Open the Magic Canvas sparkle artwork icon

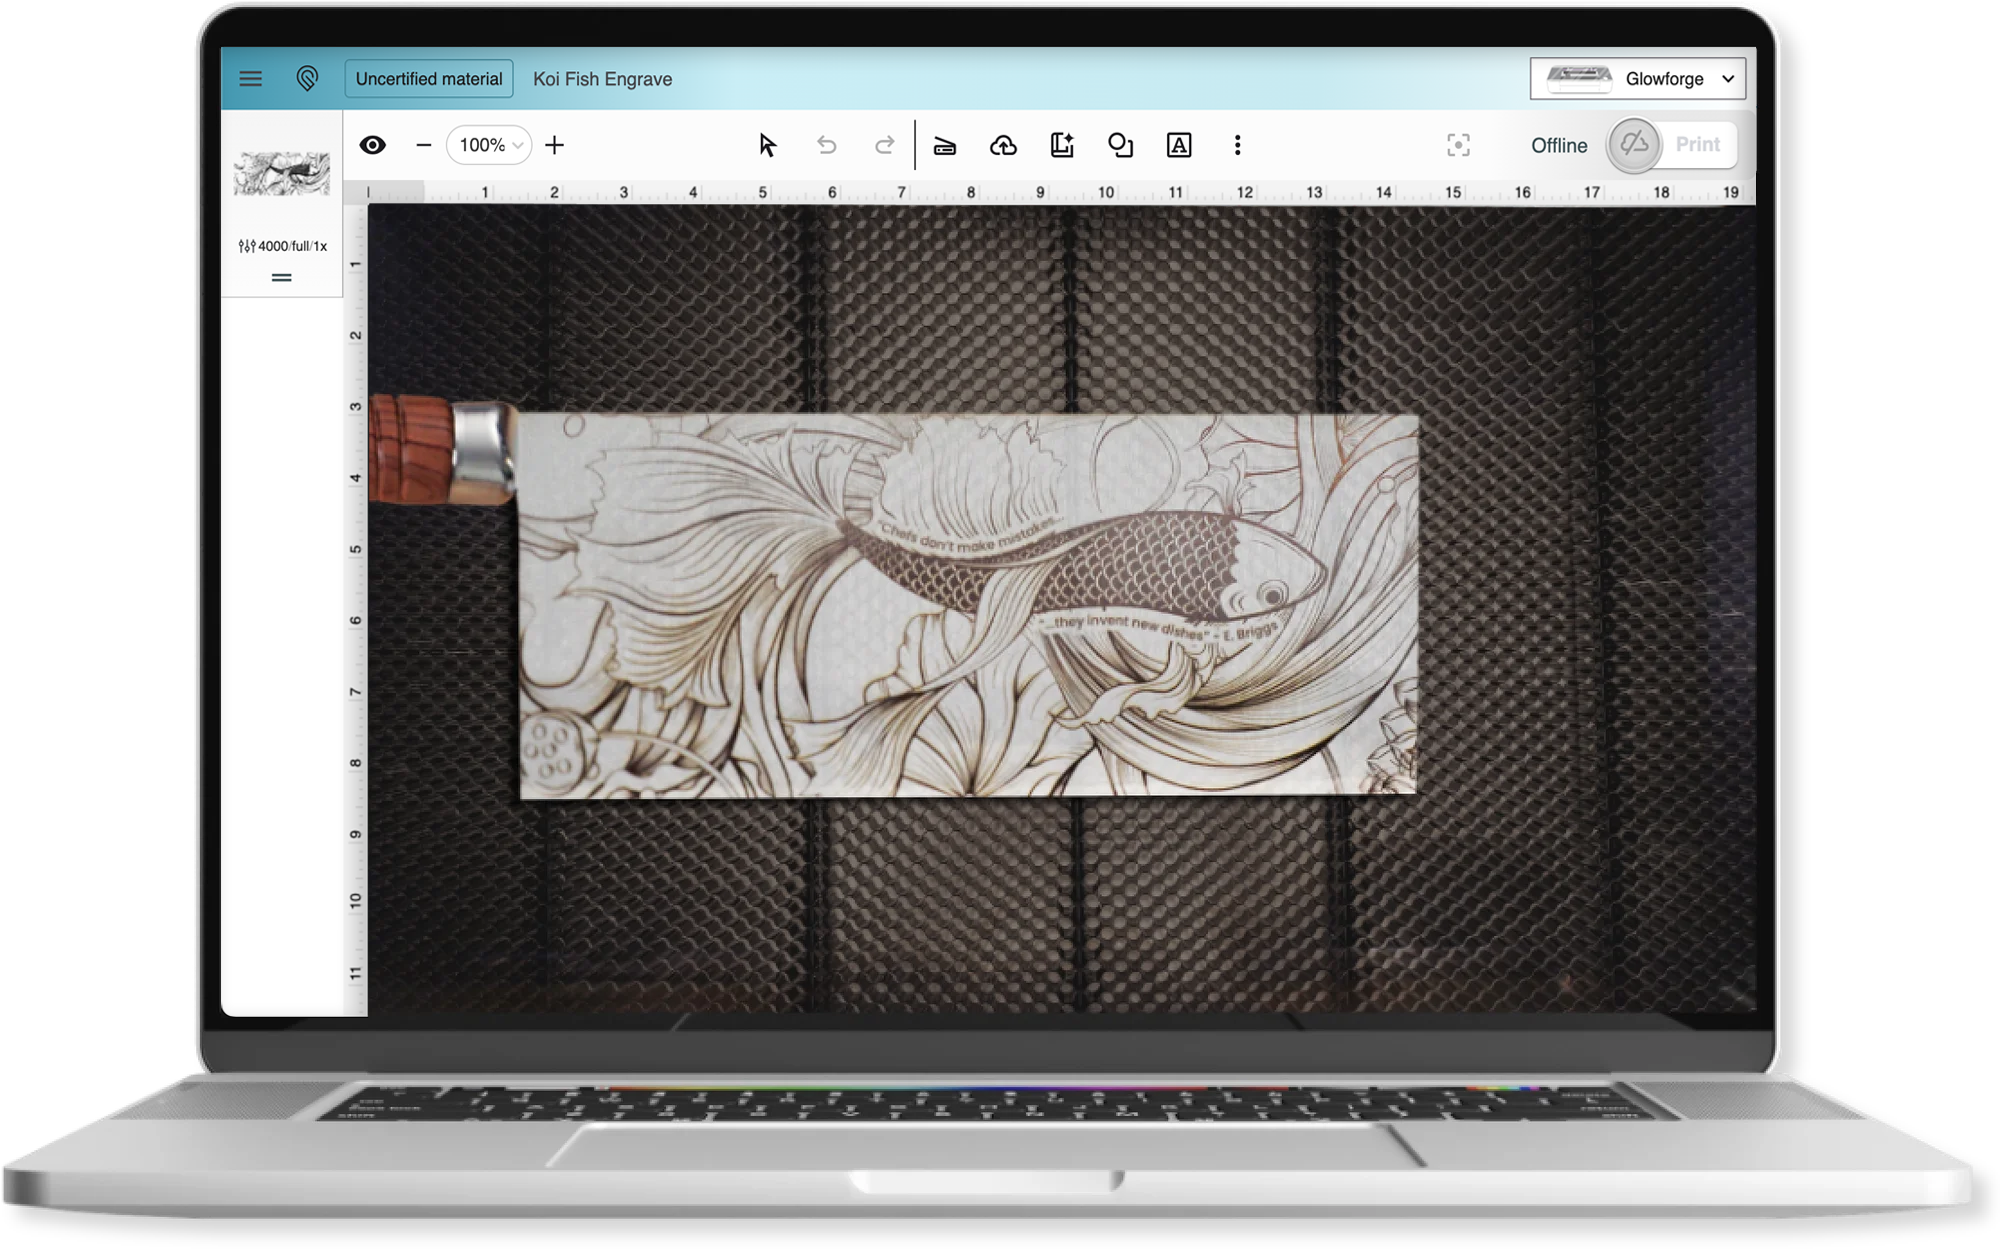[1062, 145]
